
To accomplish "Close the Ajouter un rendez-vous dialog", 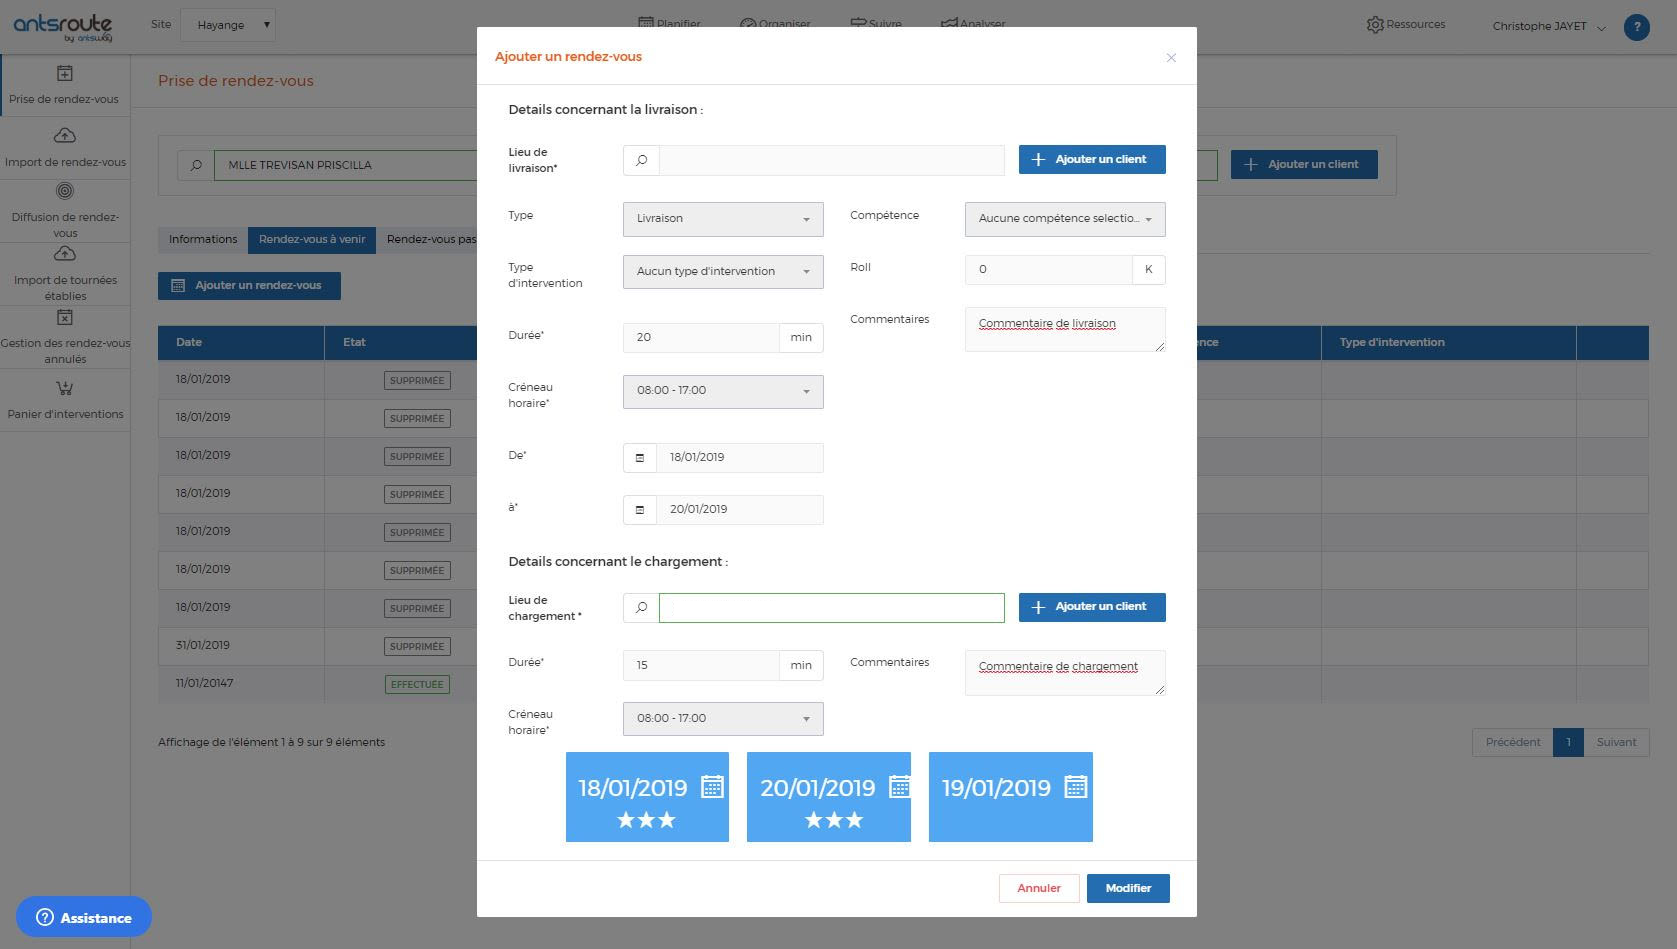I will pos(1171,58).
